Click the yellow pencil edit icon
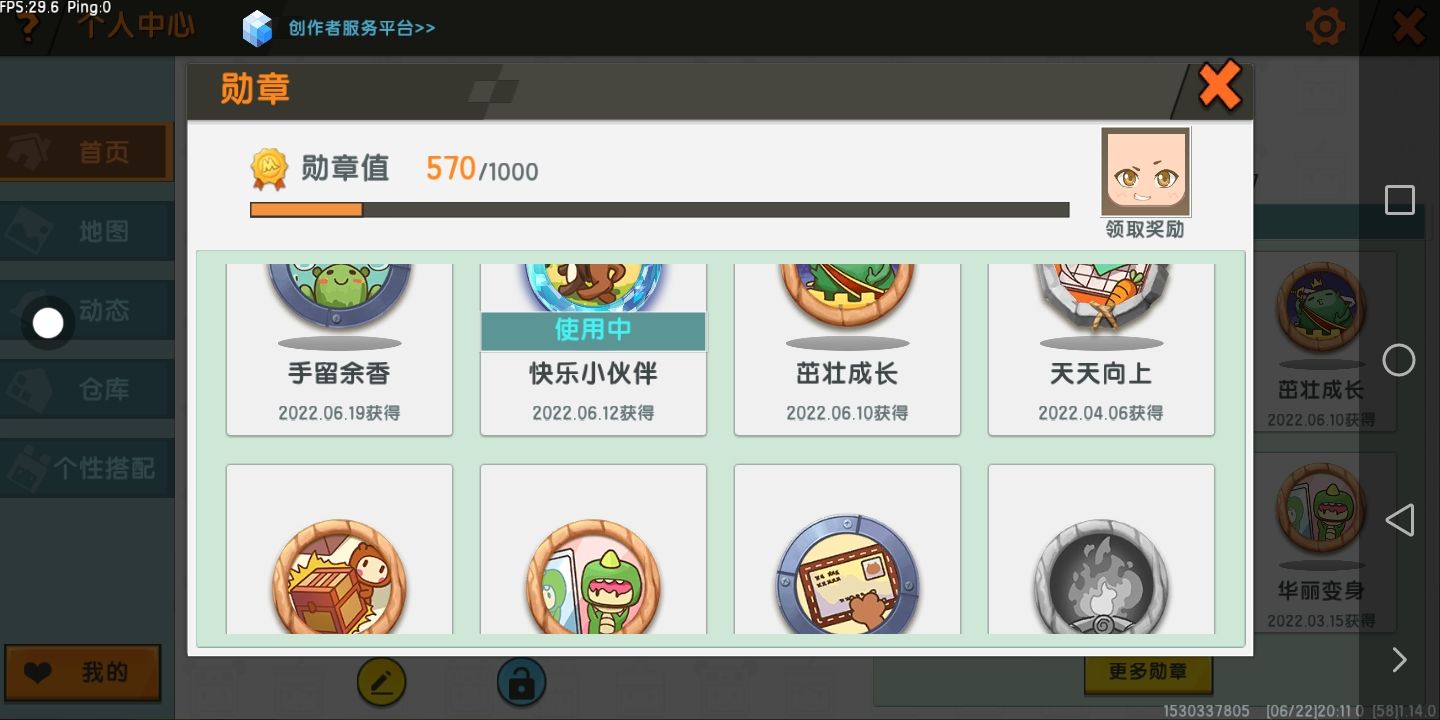 (382, 683)
